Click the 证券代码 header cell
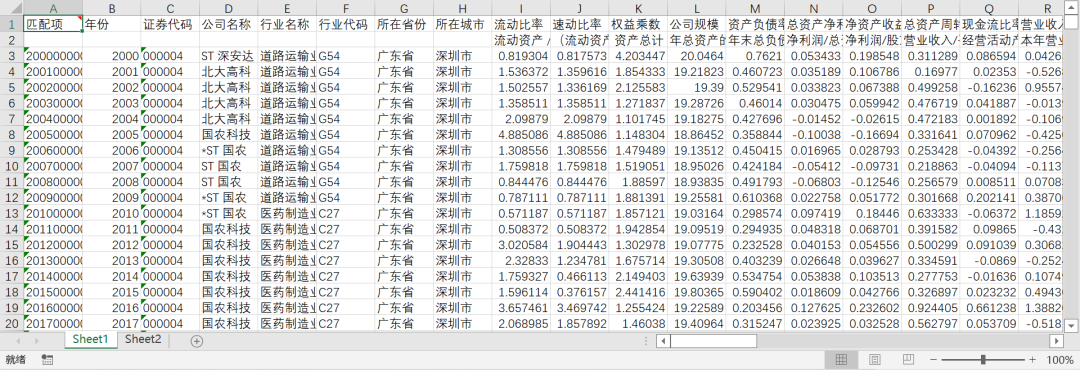The height and width of the screenshot is (370, 1080). click(170, 23)
